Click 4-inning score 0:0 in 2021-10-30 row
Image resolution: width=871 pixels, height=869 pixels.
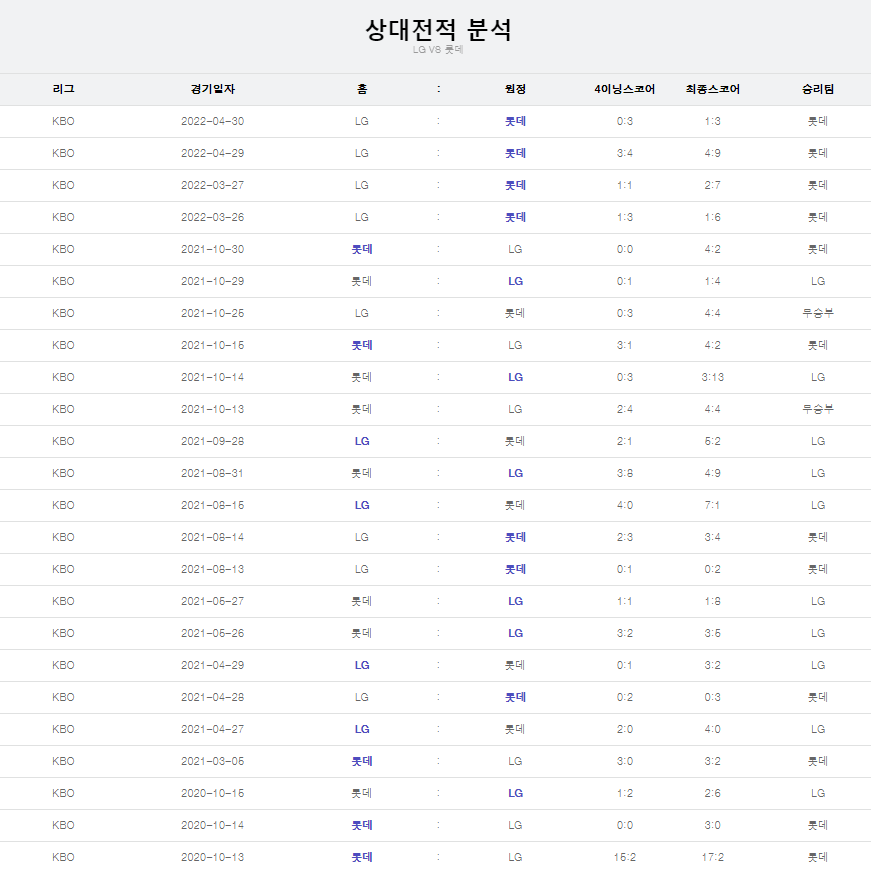[x=624, y=249]
